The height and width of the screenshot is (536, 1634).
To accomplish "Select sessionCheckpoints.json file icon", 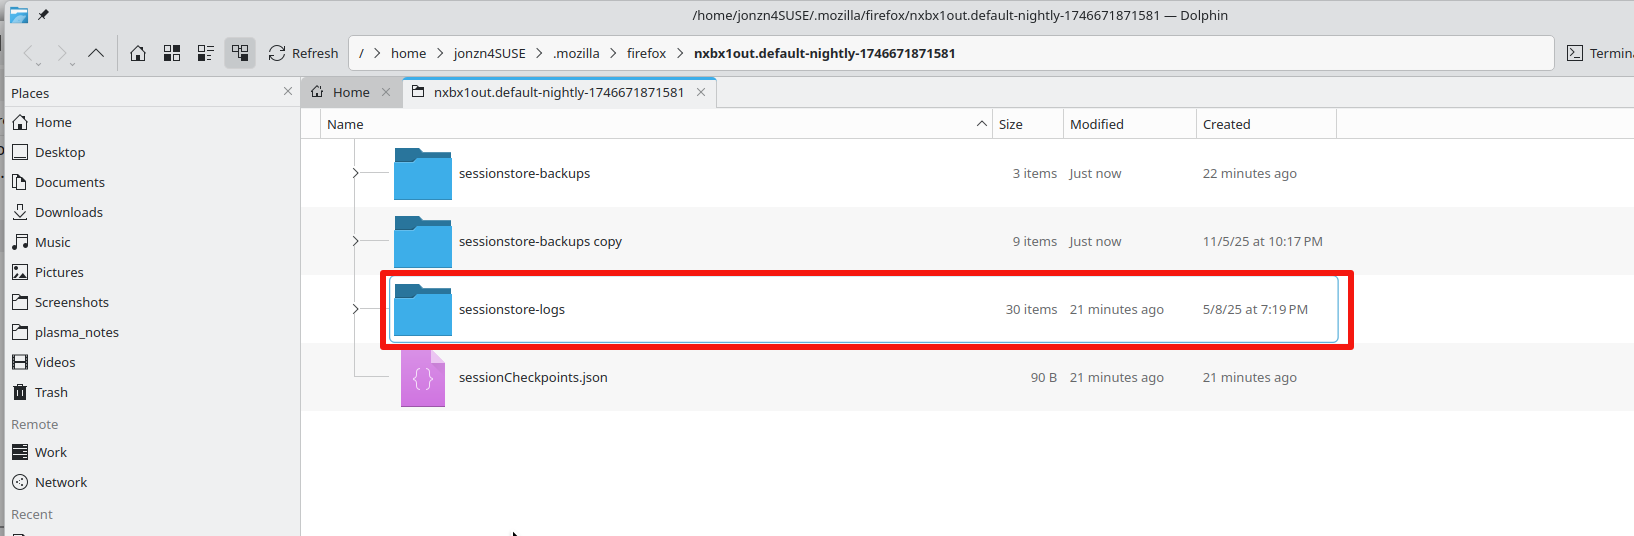I will [423, 378].
